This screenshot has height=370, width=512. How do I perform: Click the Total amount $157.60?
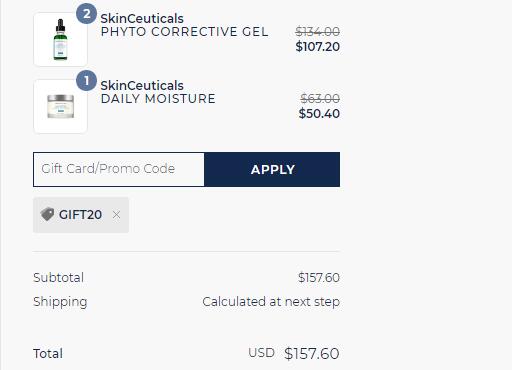click(312, 353)
